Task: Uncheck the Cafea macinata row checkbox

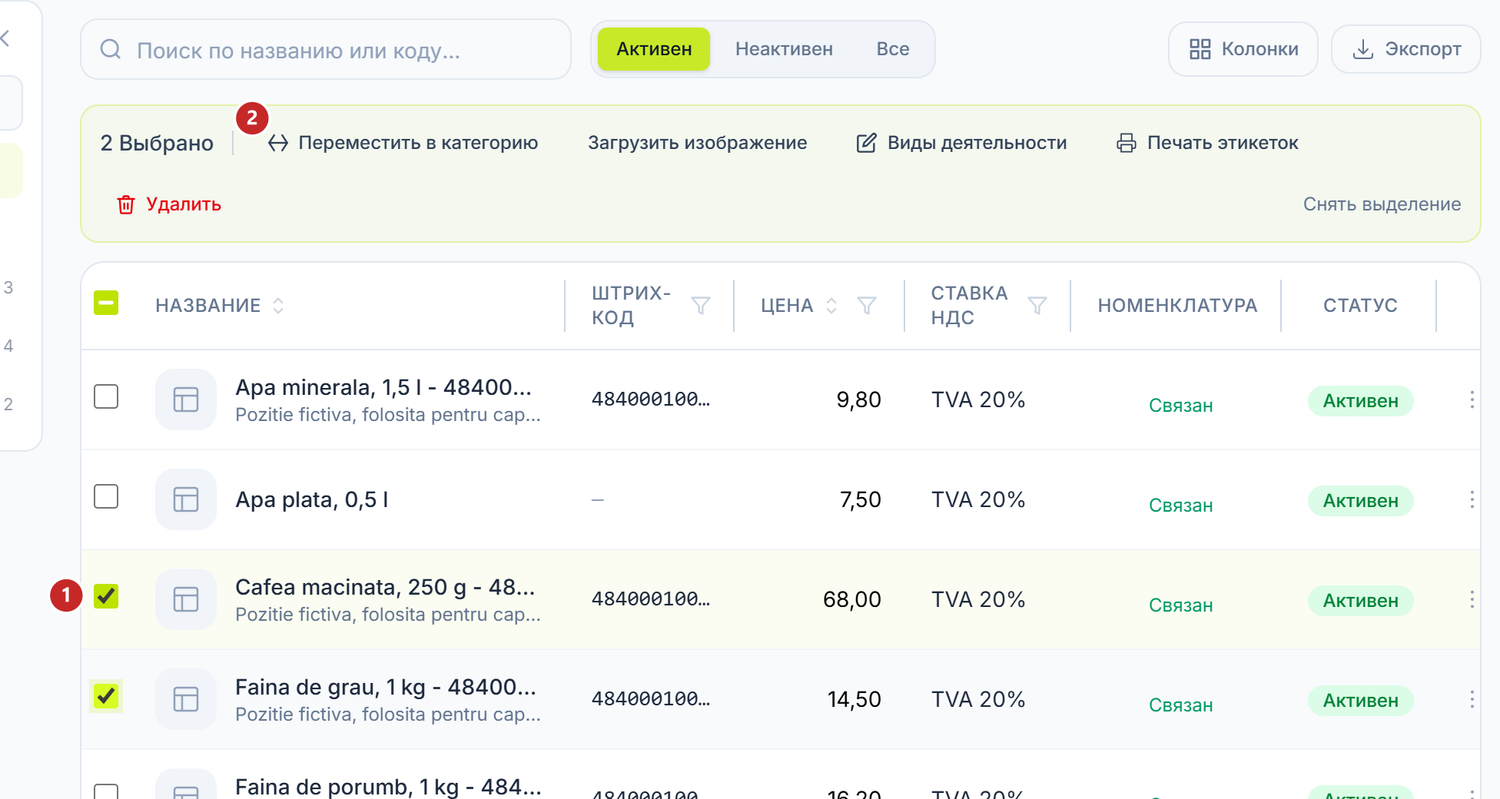Action: click(106, 596)
